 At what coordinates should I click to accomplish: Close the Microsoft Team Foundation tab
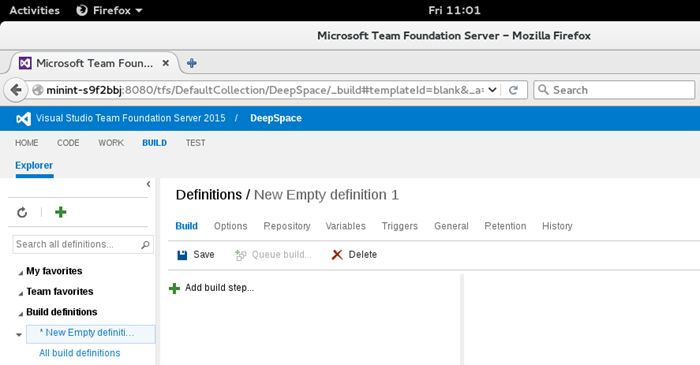[x=166, y=63]
